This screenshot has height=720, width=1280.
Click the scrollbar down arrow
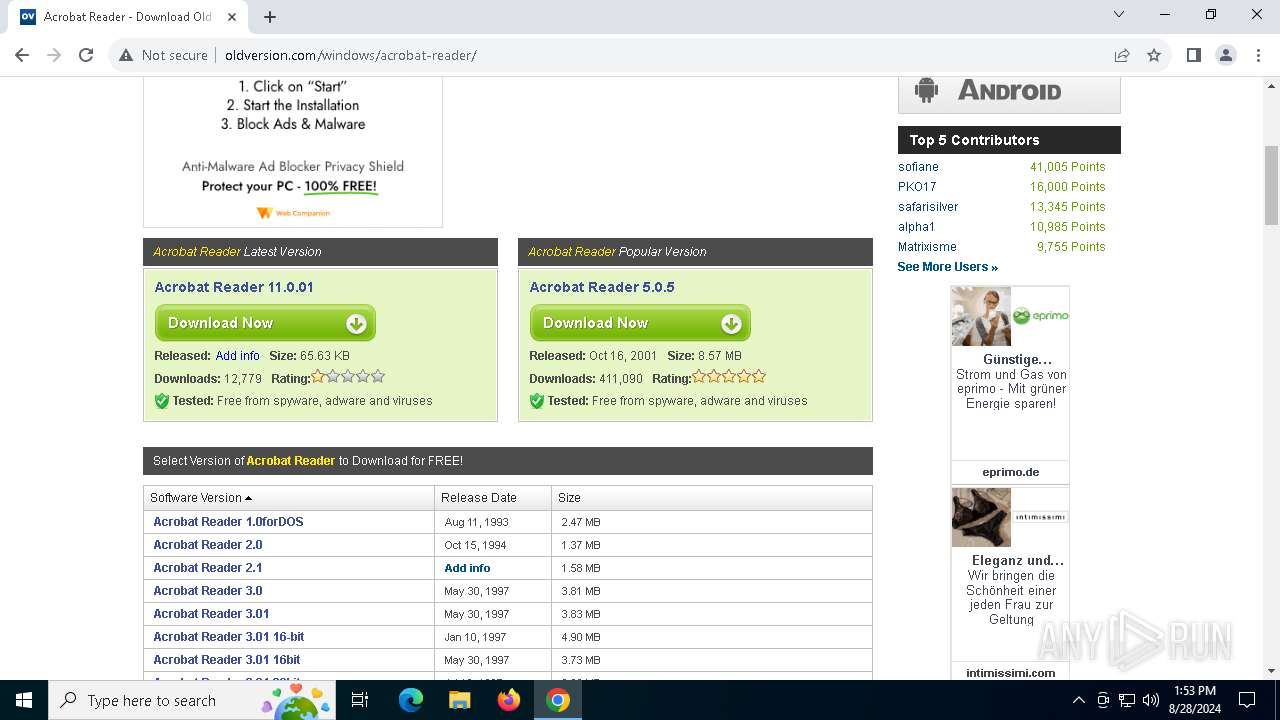pyautogui.click(x=1272, y=671)
